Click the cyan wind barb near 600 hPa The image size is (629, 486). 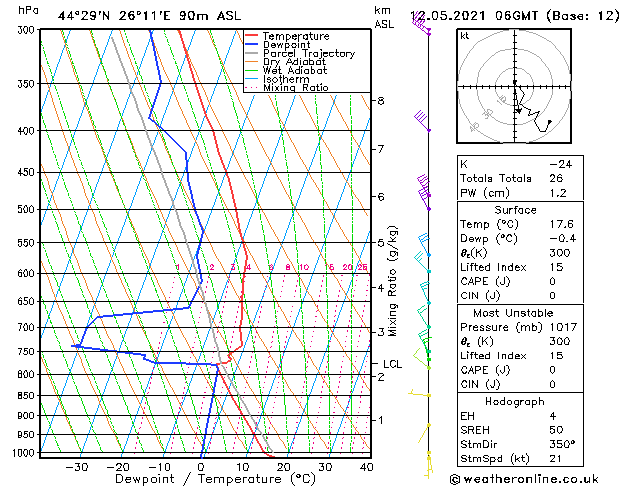(422, 261)
